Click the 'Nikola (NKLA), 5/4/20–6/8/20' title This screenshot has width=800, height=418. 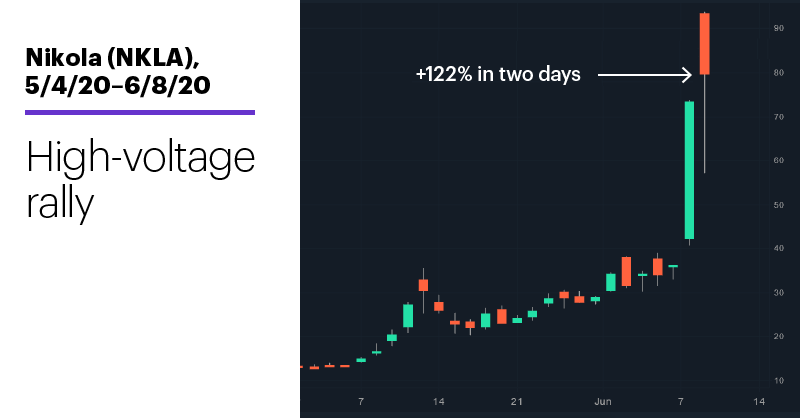(x=117, y=71)
